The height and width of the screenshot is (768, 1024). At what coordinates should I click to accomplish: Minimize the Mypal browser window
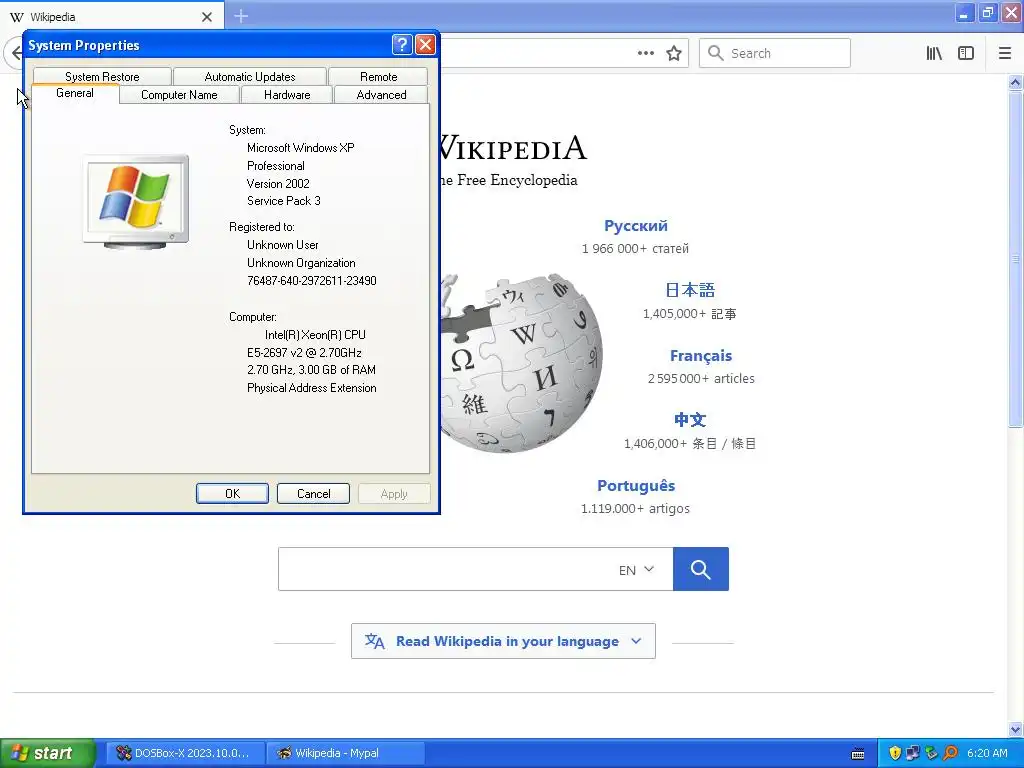tap(964, 13)
